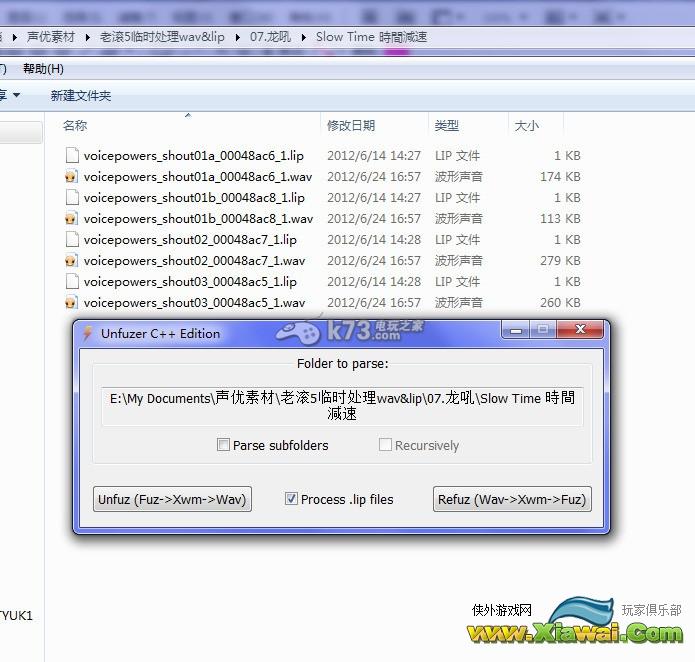Click icon of voicepowers_shout03_00048ac5_1.lip file

point(72,282)
